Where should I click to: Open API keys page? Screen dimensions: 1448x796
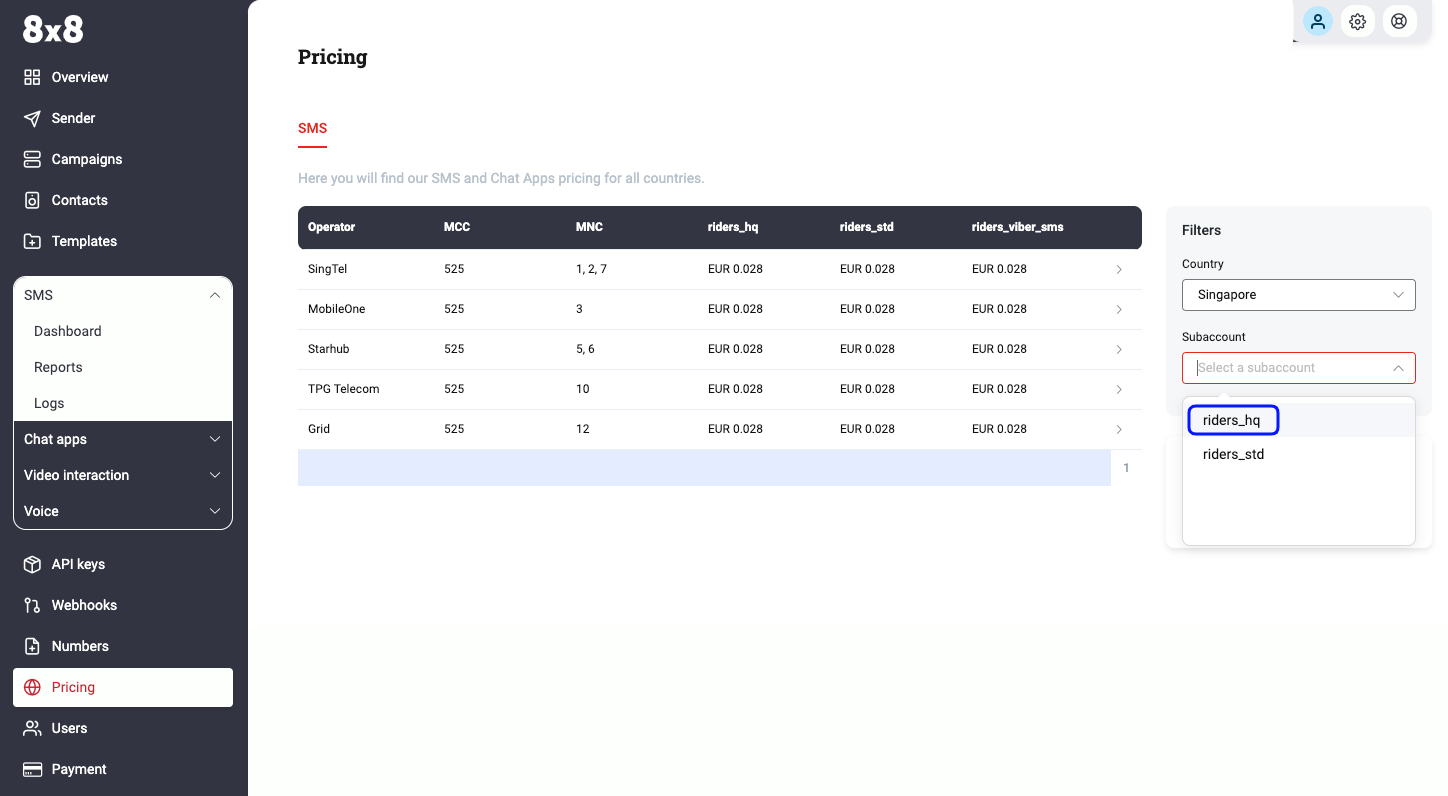(77, 564)
